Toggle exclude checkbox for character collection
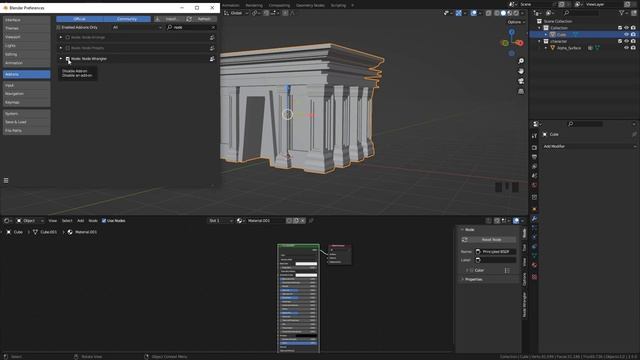This screenshot has height=360, width=640. click(620, 41)
